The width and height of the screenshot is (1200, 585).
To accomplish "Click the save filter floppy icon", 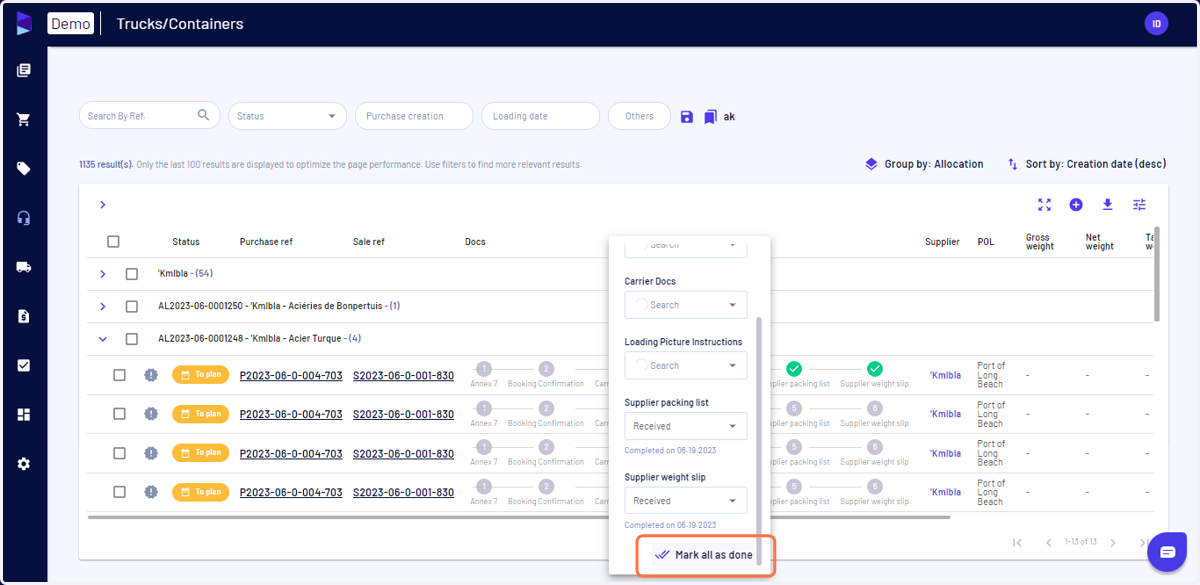I will [x=687, y=117].
